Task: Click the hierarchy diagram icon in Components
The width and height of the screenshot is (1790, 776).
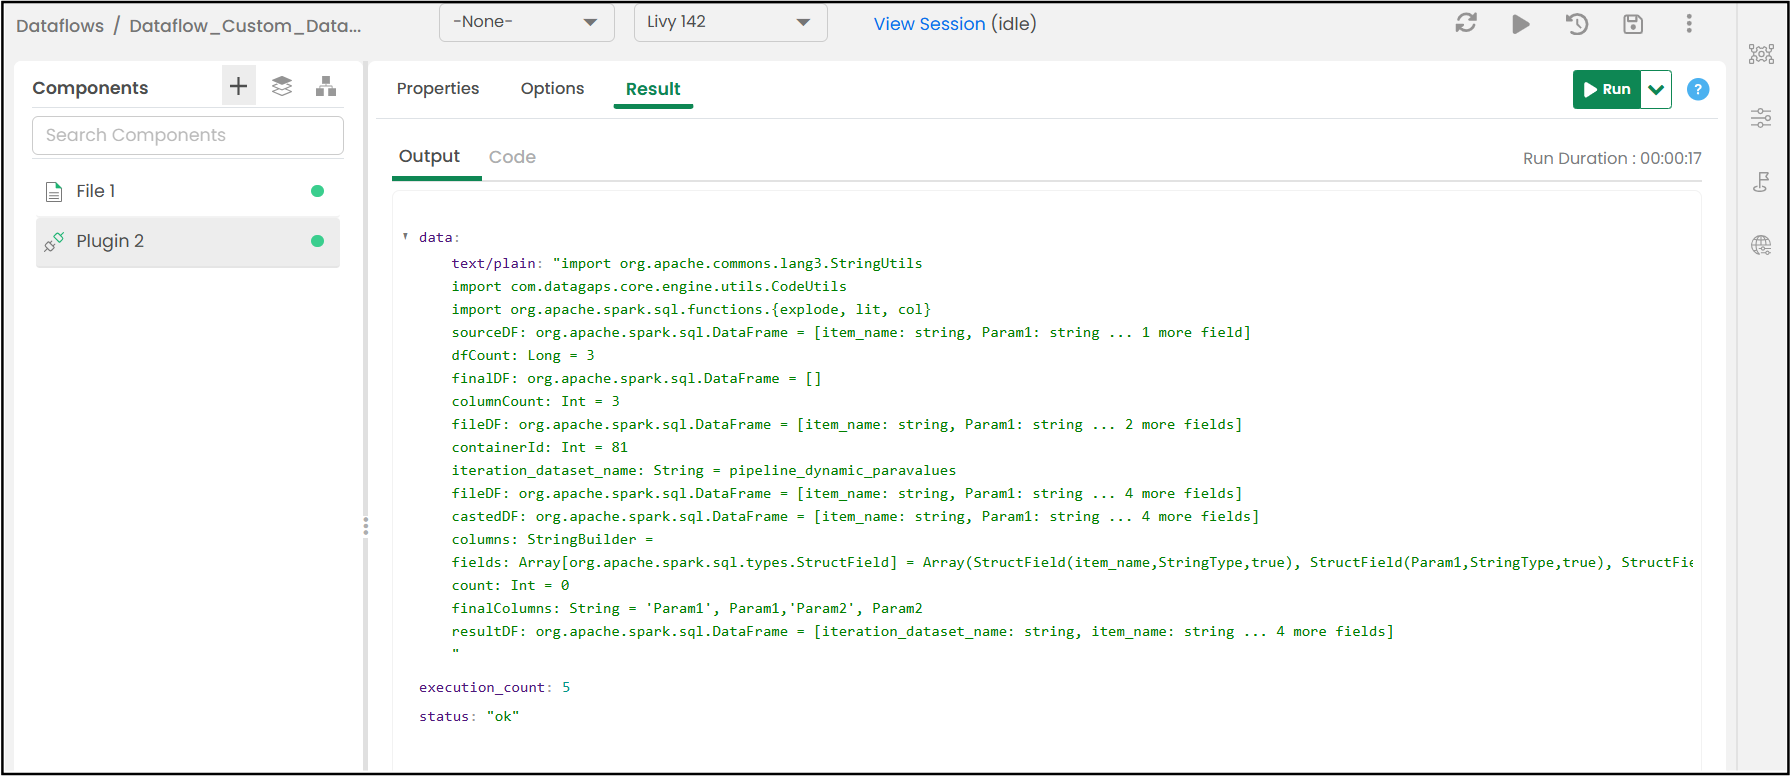Action: tap(326, 87)
